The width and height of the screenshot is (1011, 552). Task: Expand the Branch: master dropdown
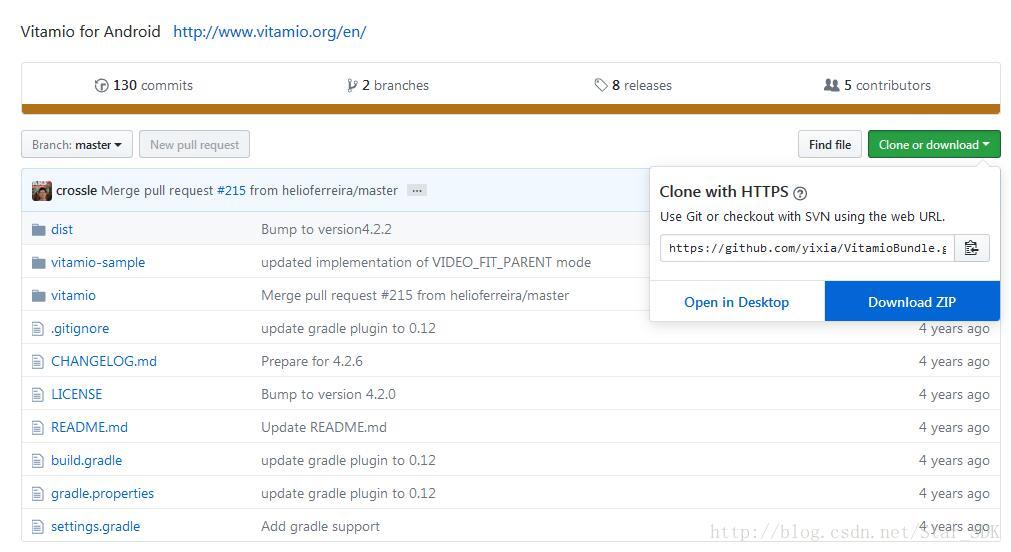click(x=77, y=144)
